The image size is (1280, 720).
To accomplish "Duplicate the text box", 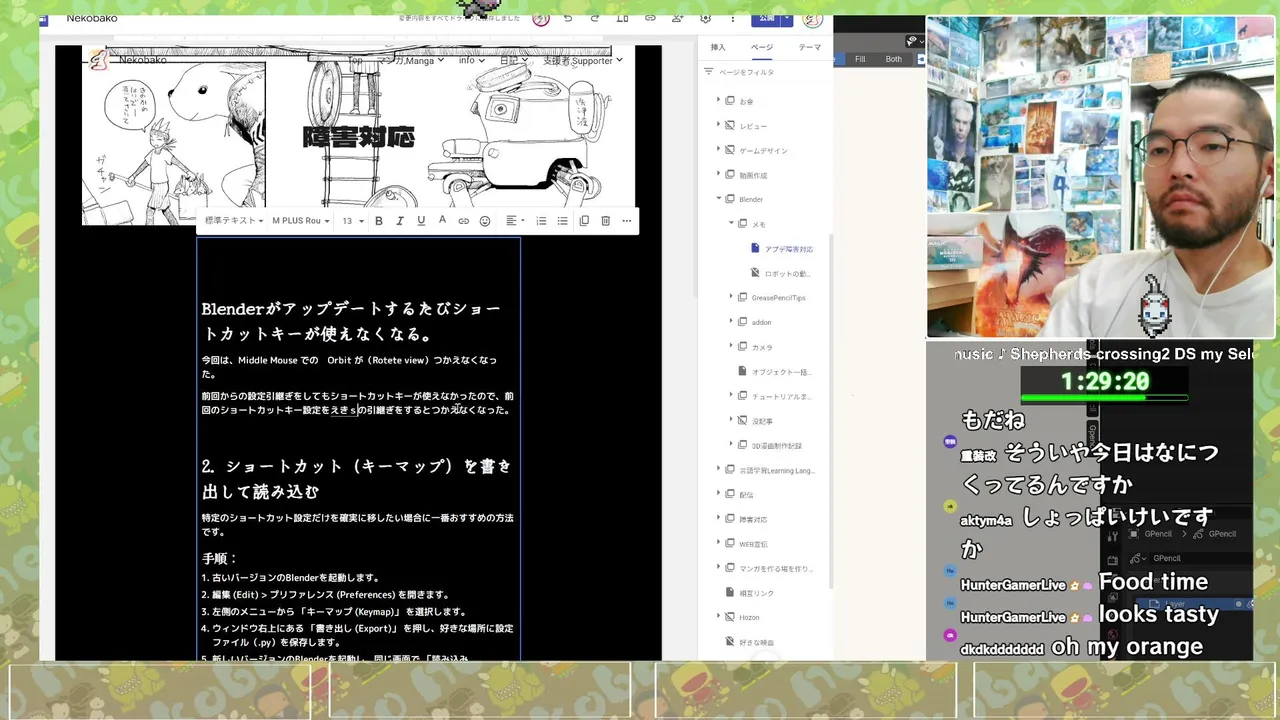I will [584, 221].
